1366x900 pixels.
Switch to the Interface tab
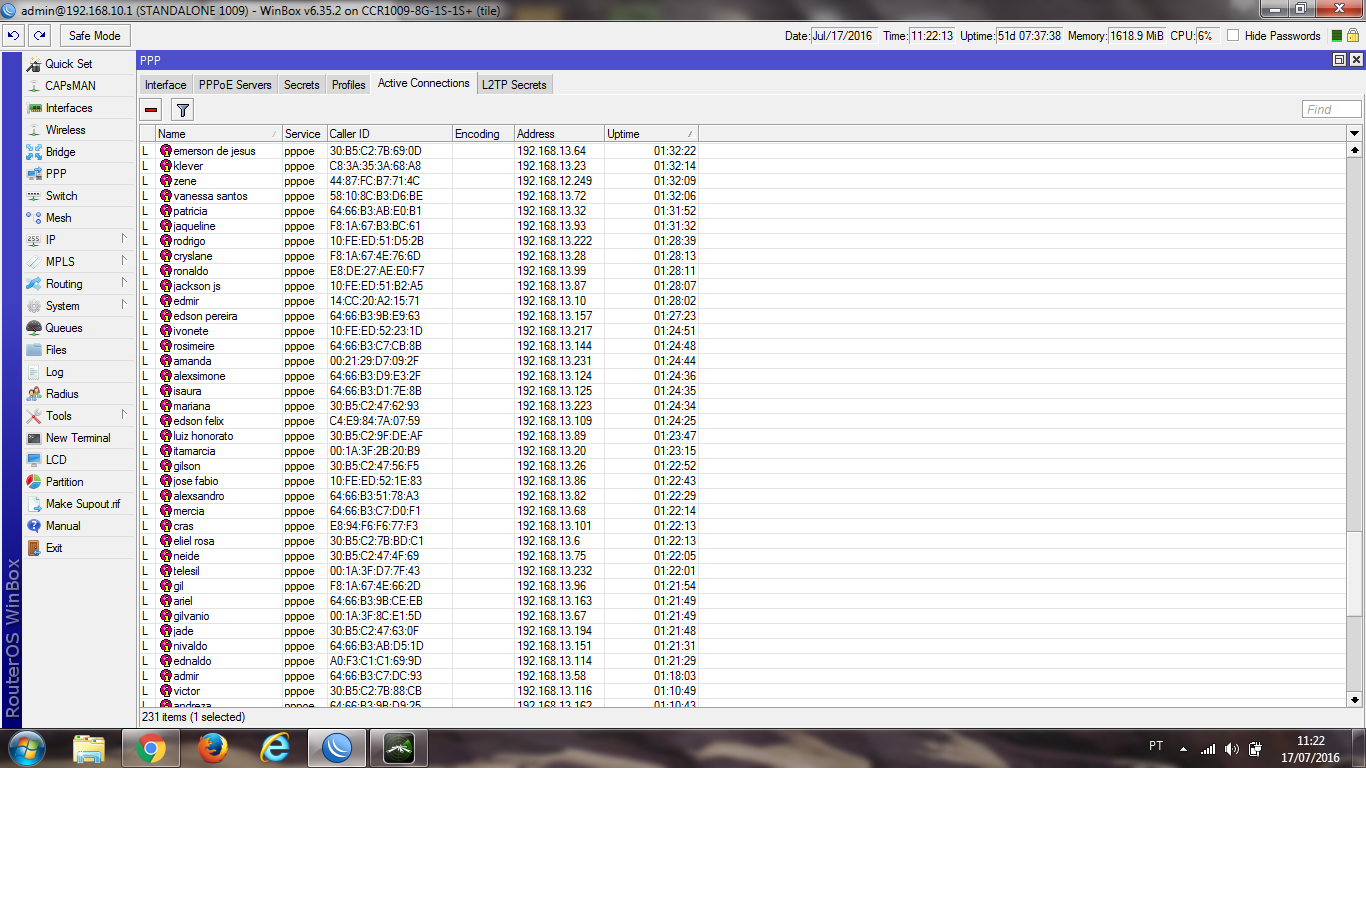(x=165, y=85)
